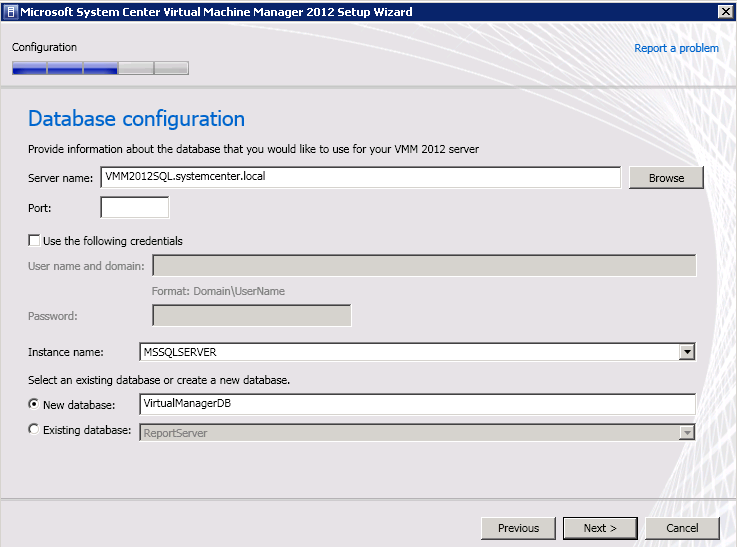Screen dimensions: 737x547
Task: Select the New database radio button
Action: tap(34, 404)
